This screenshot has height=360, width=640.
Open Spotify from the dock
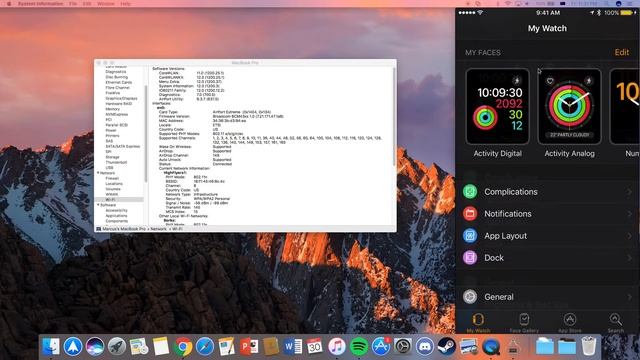pos(359,347)
